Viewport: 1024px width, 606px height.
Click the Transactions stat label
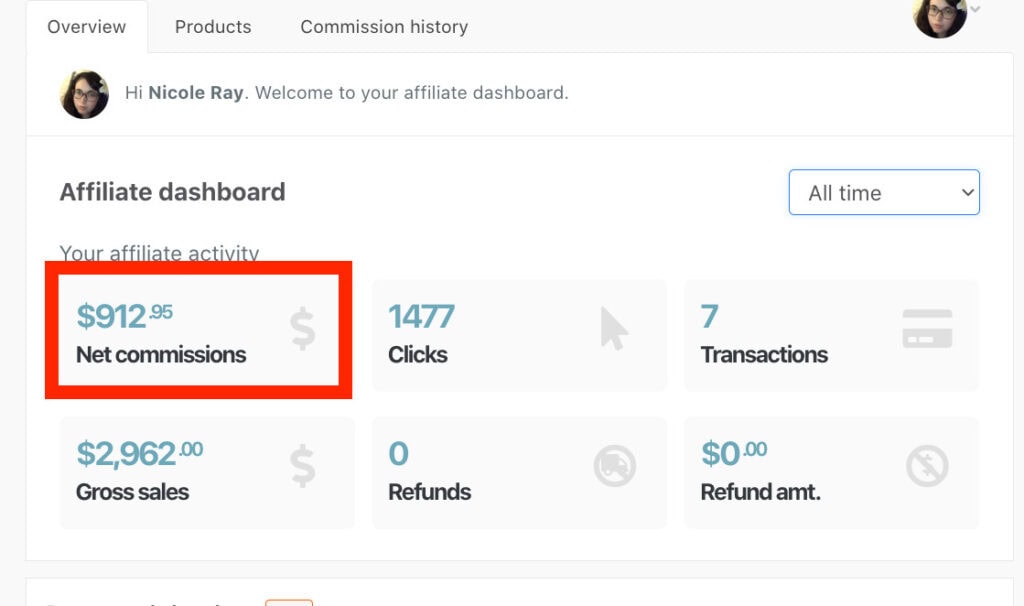(764, 355)
